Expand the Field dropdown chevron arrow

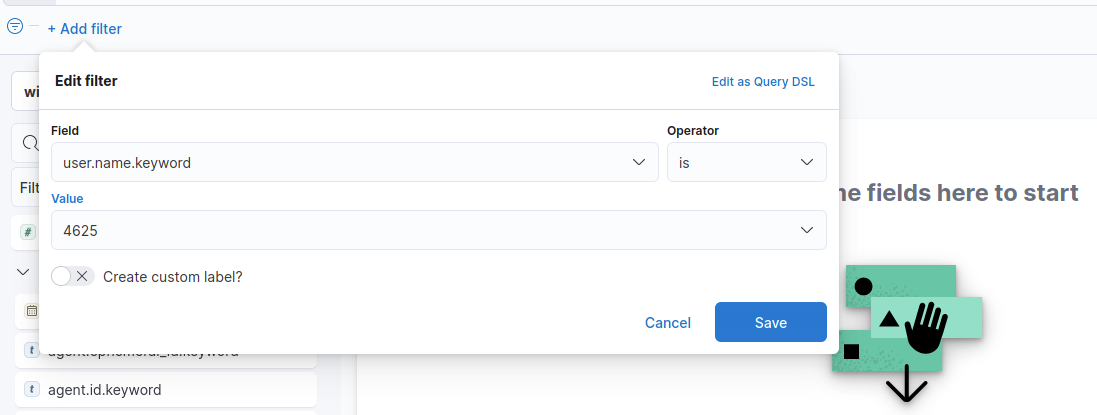tap(639, 162)
